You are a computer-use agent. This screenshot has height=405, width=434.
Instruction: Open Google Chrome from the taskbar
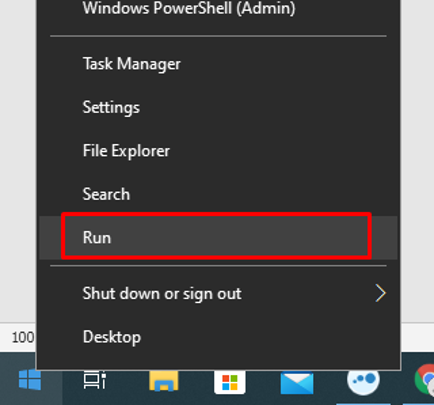tap(424, 380)
